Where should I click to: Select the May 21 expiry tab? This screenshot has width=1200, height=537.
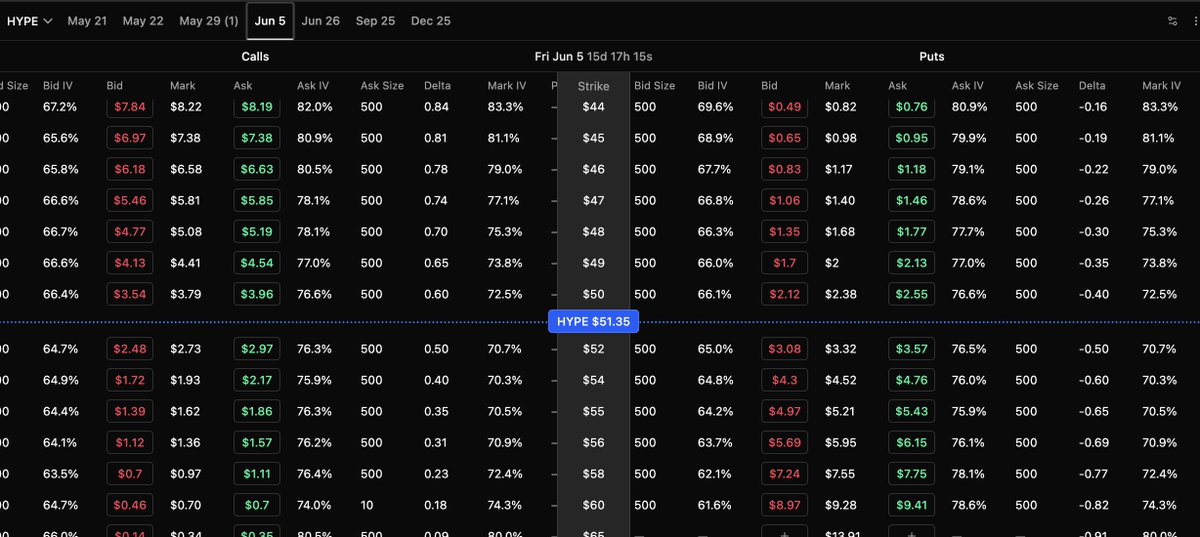[87, 21]
